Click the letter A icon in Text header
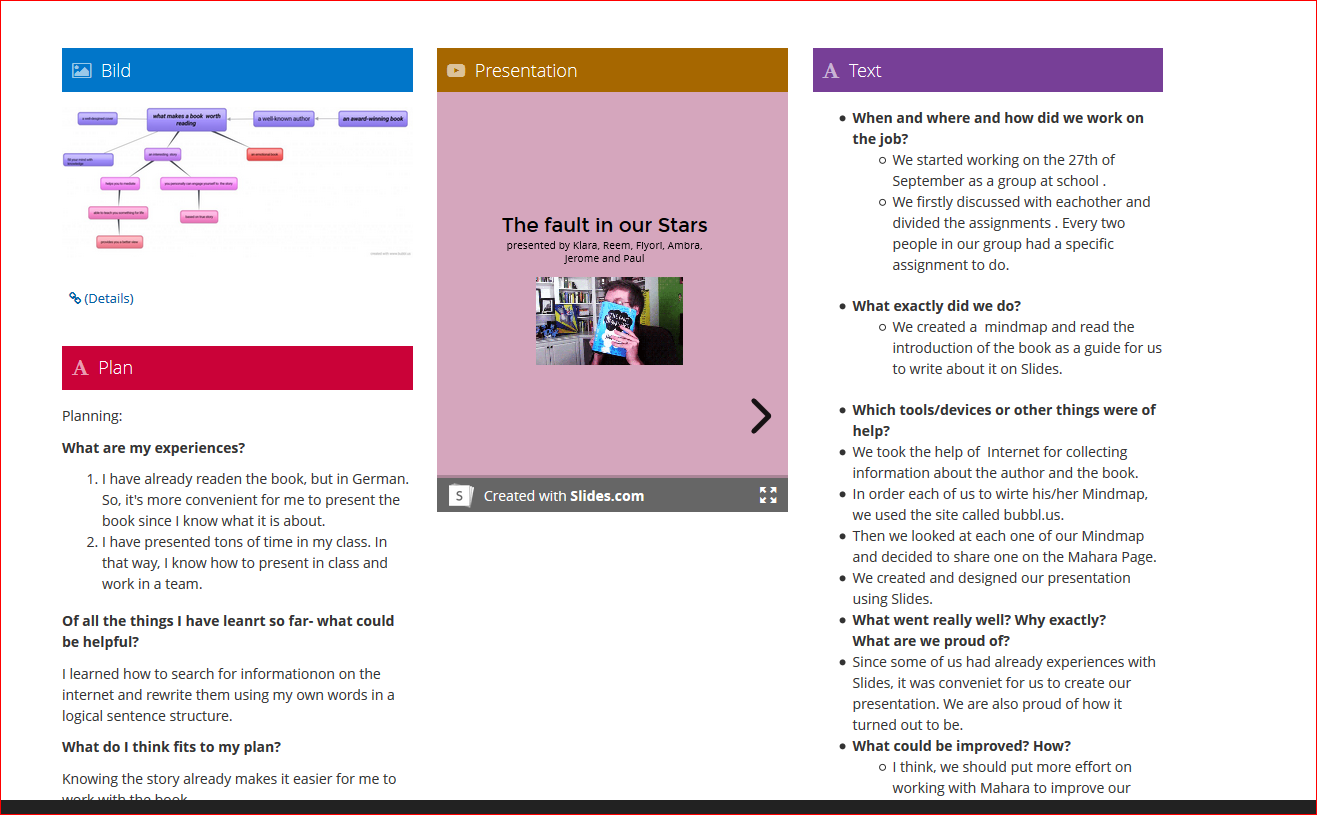Viewport: 1317px width, 815px height. [831, 71]
